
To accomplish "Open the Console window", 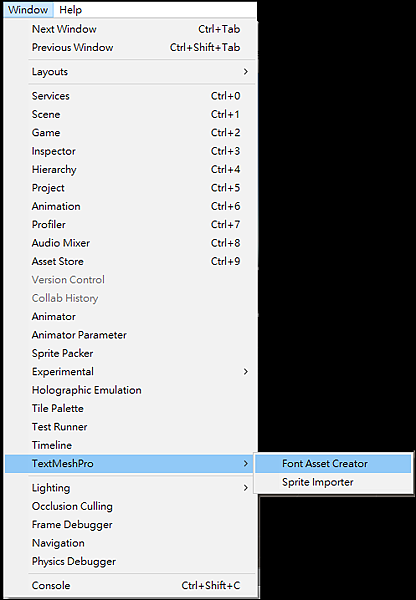I will 130,585.
